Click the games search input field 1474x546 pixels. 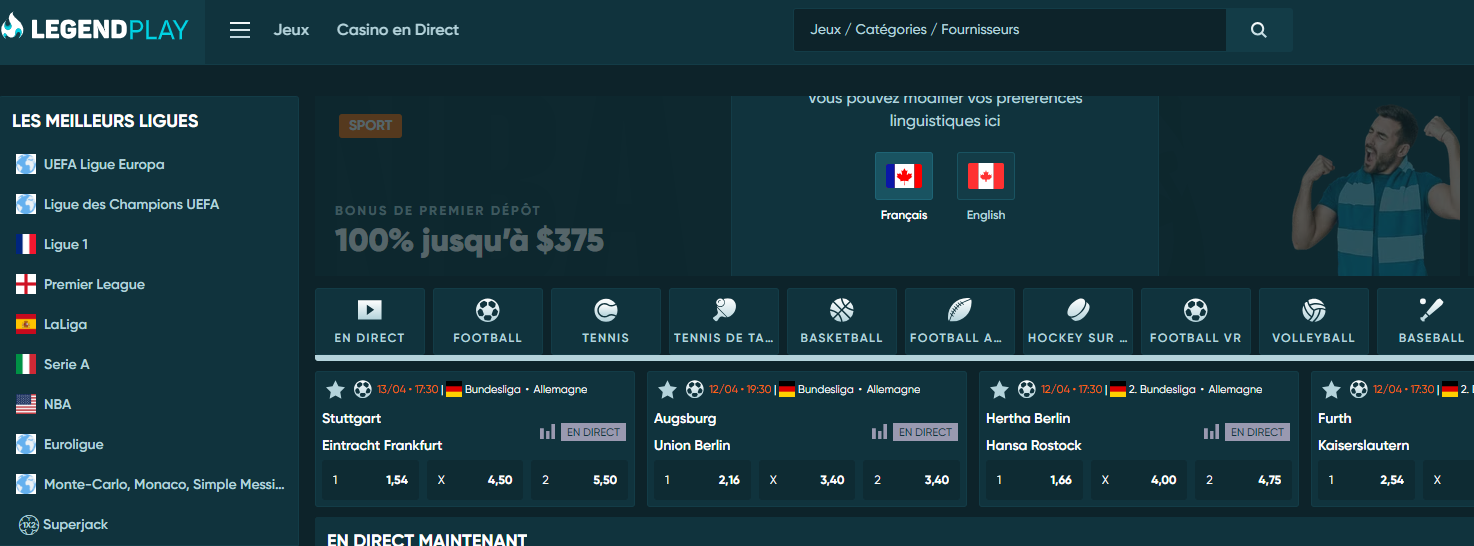point(1008,30)
